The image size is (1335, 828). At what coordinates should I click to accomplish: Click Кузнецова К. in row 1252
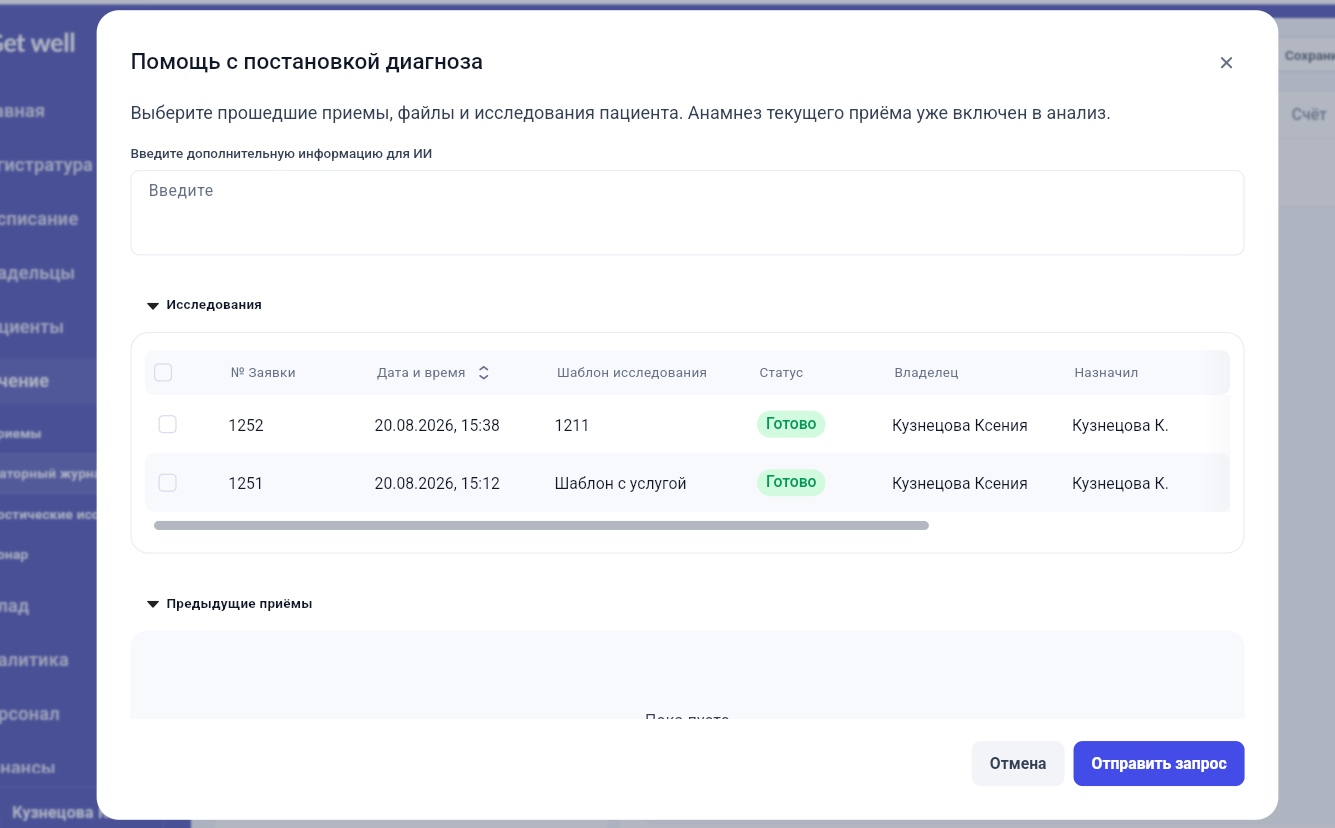(1120, 425)
